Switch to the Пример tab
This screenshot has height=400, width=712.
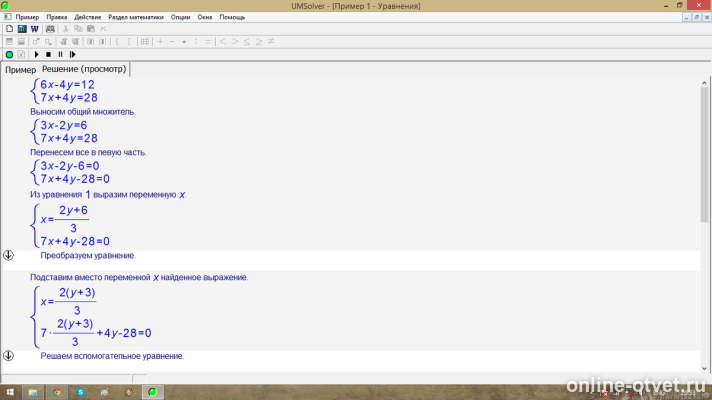click(x=20, y=70)
